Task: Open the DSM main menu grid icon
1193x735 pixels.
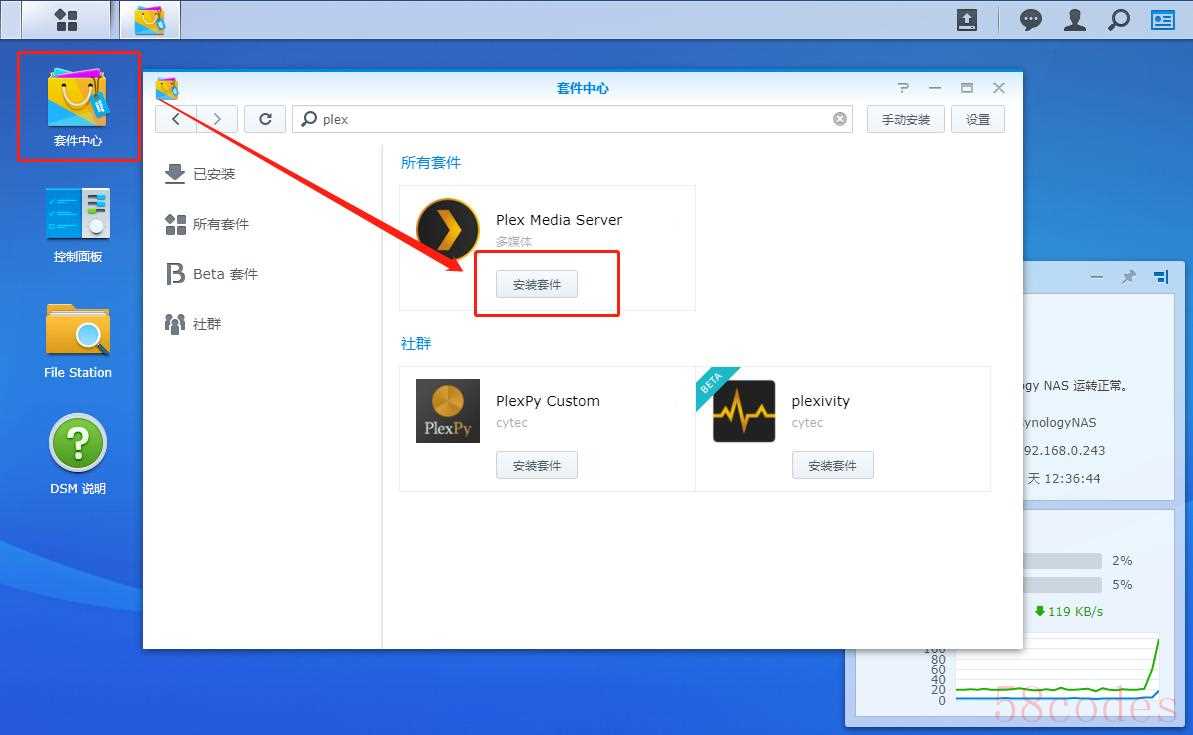Action: [66, 20]
